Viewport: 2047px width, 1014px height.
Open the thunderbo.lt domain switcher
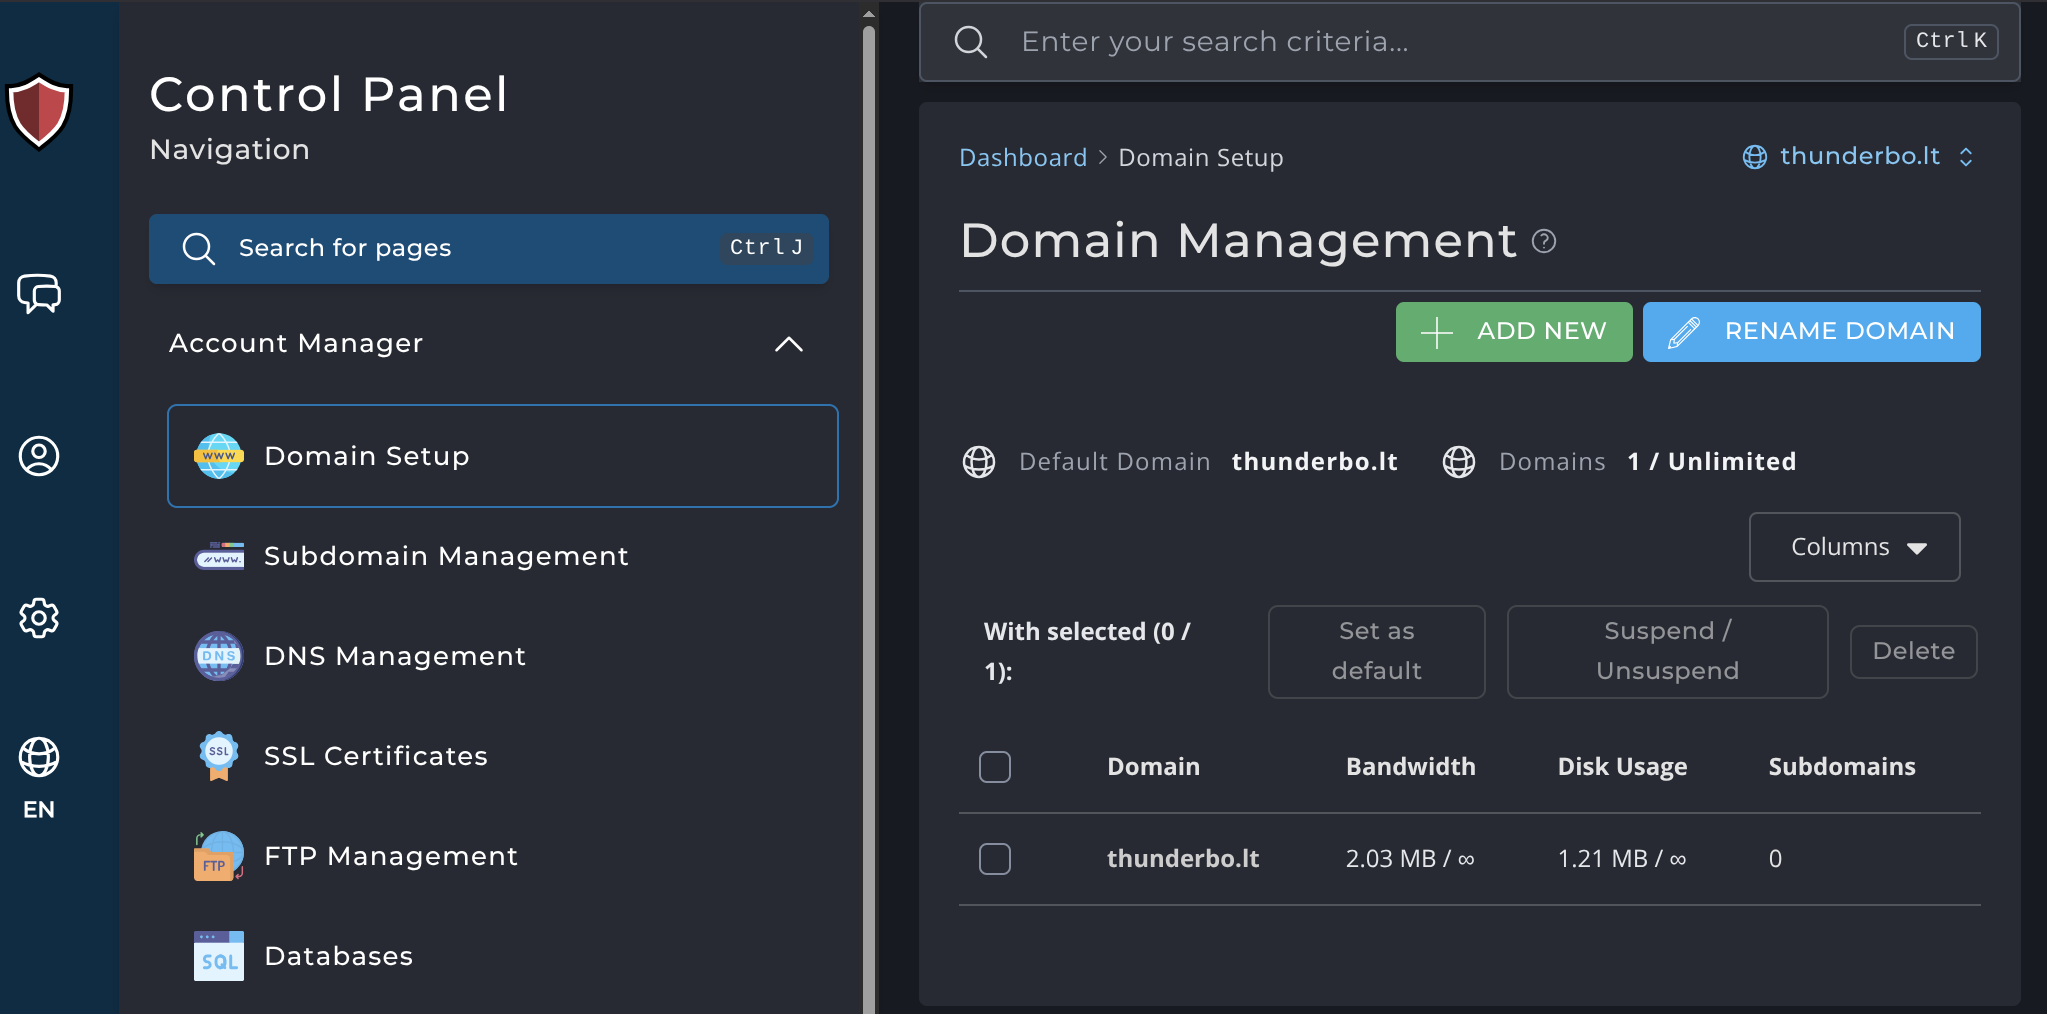tap(1858, 157)
